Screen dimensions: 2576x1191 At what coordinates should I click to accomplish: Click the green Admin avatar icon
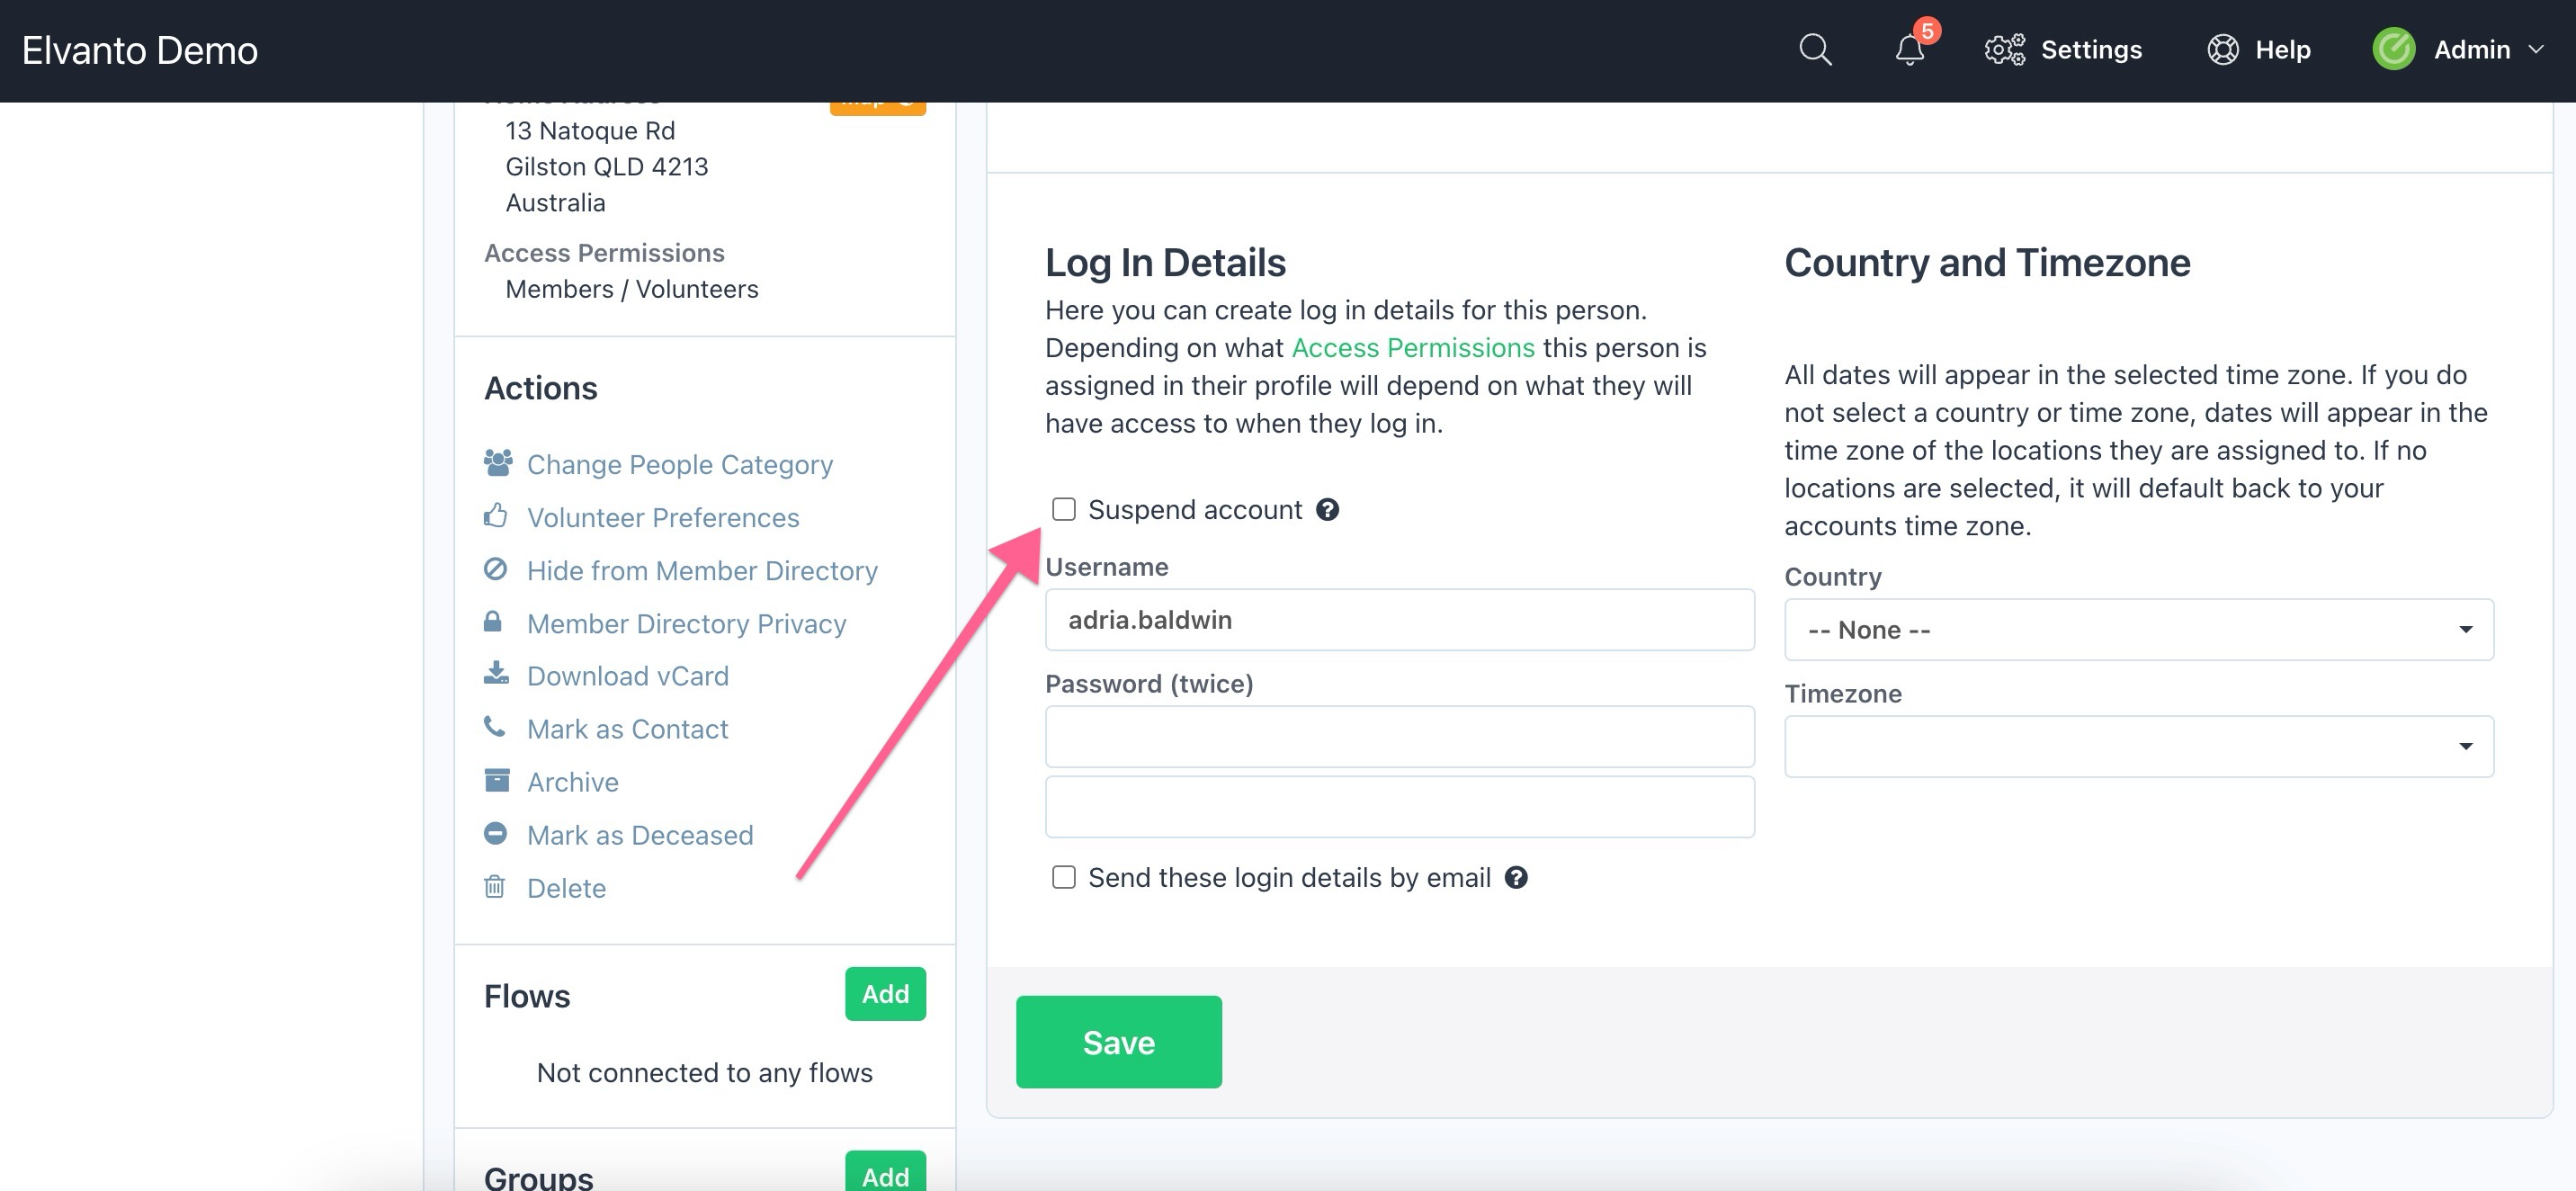click(2393, 49)
